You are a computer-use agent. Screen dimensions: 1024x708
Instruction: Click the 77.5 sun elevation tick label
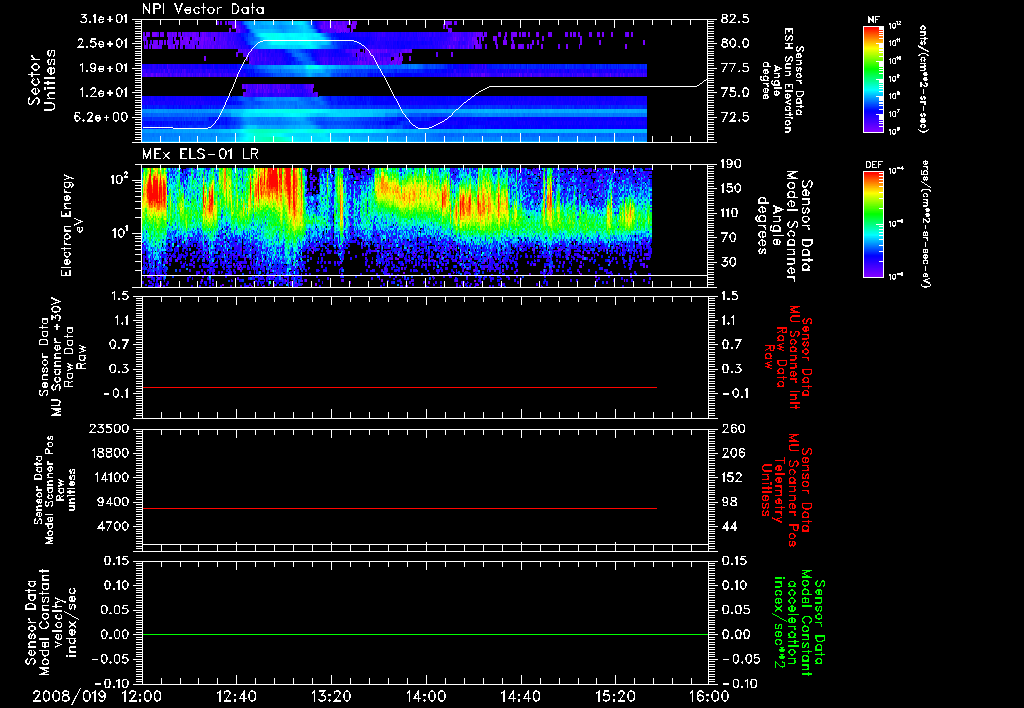coord(735,68)
